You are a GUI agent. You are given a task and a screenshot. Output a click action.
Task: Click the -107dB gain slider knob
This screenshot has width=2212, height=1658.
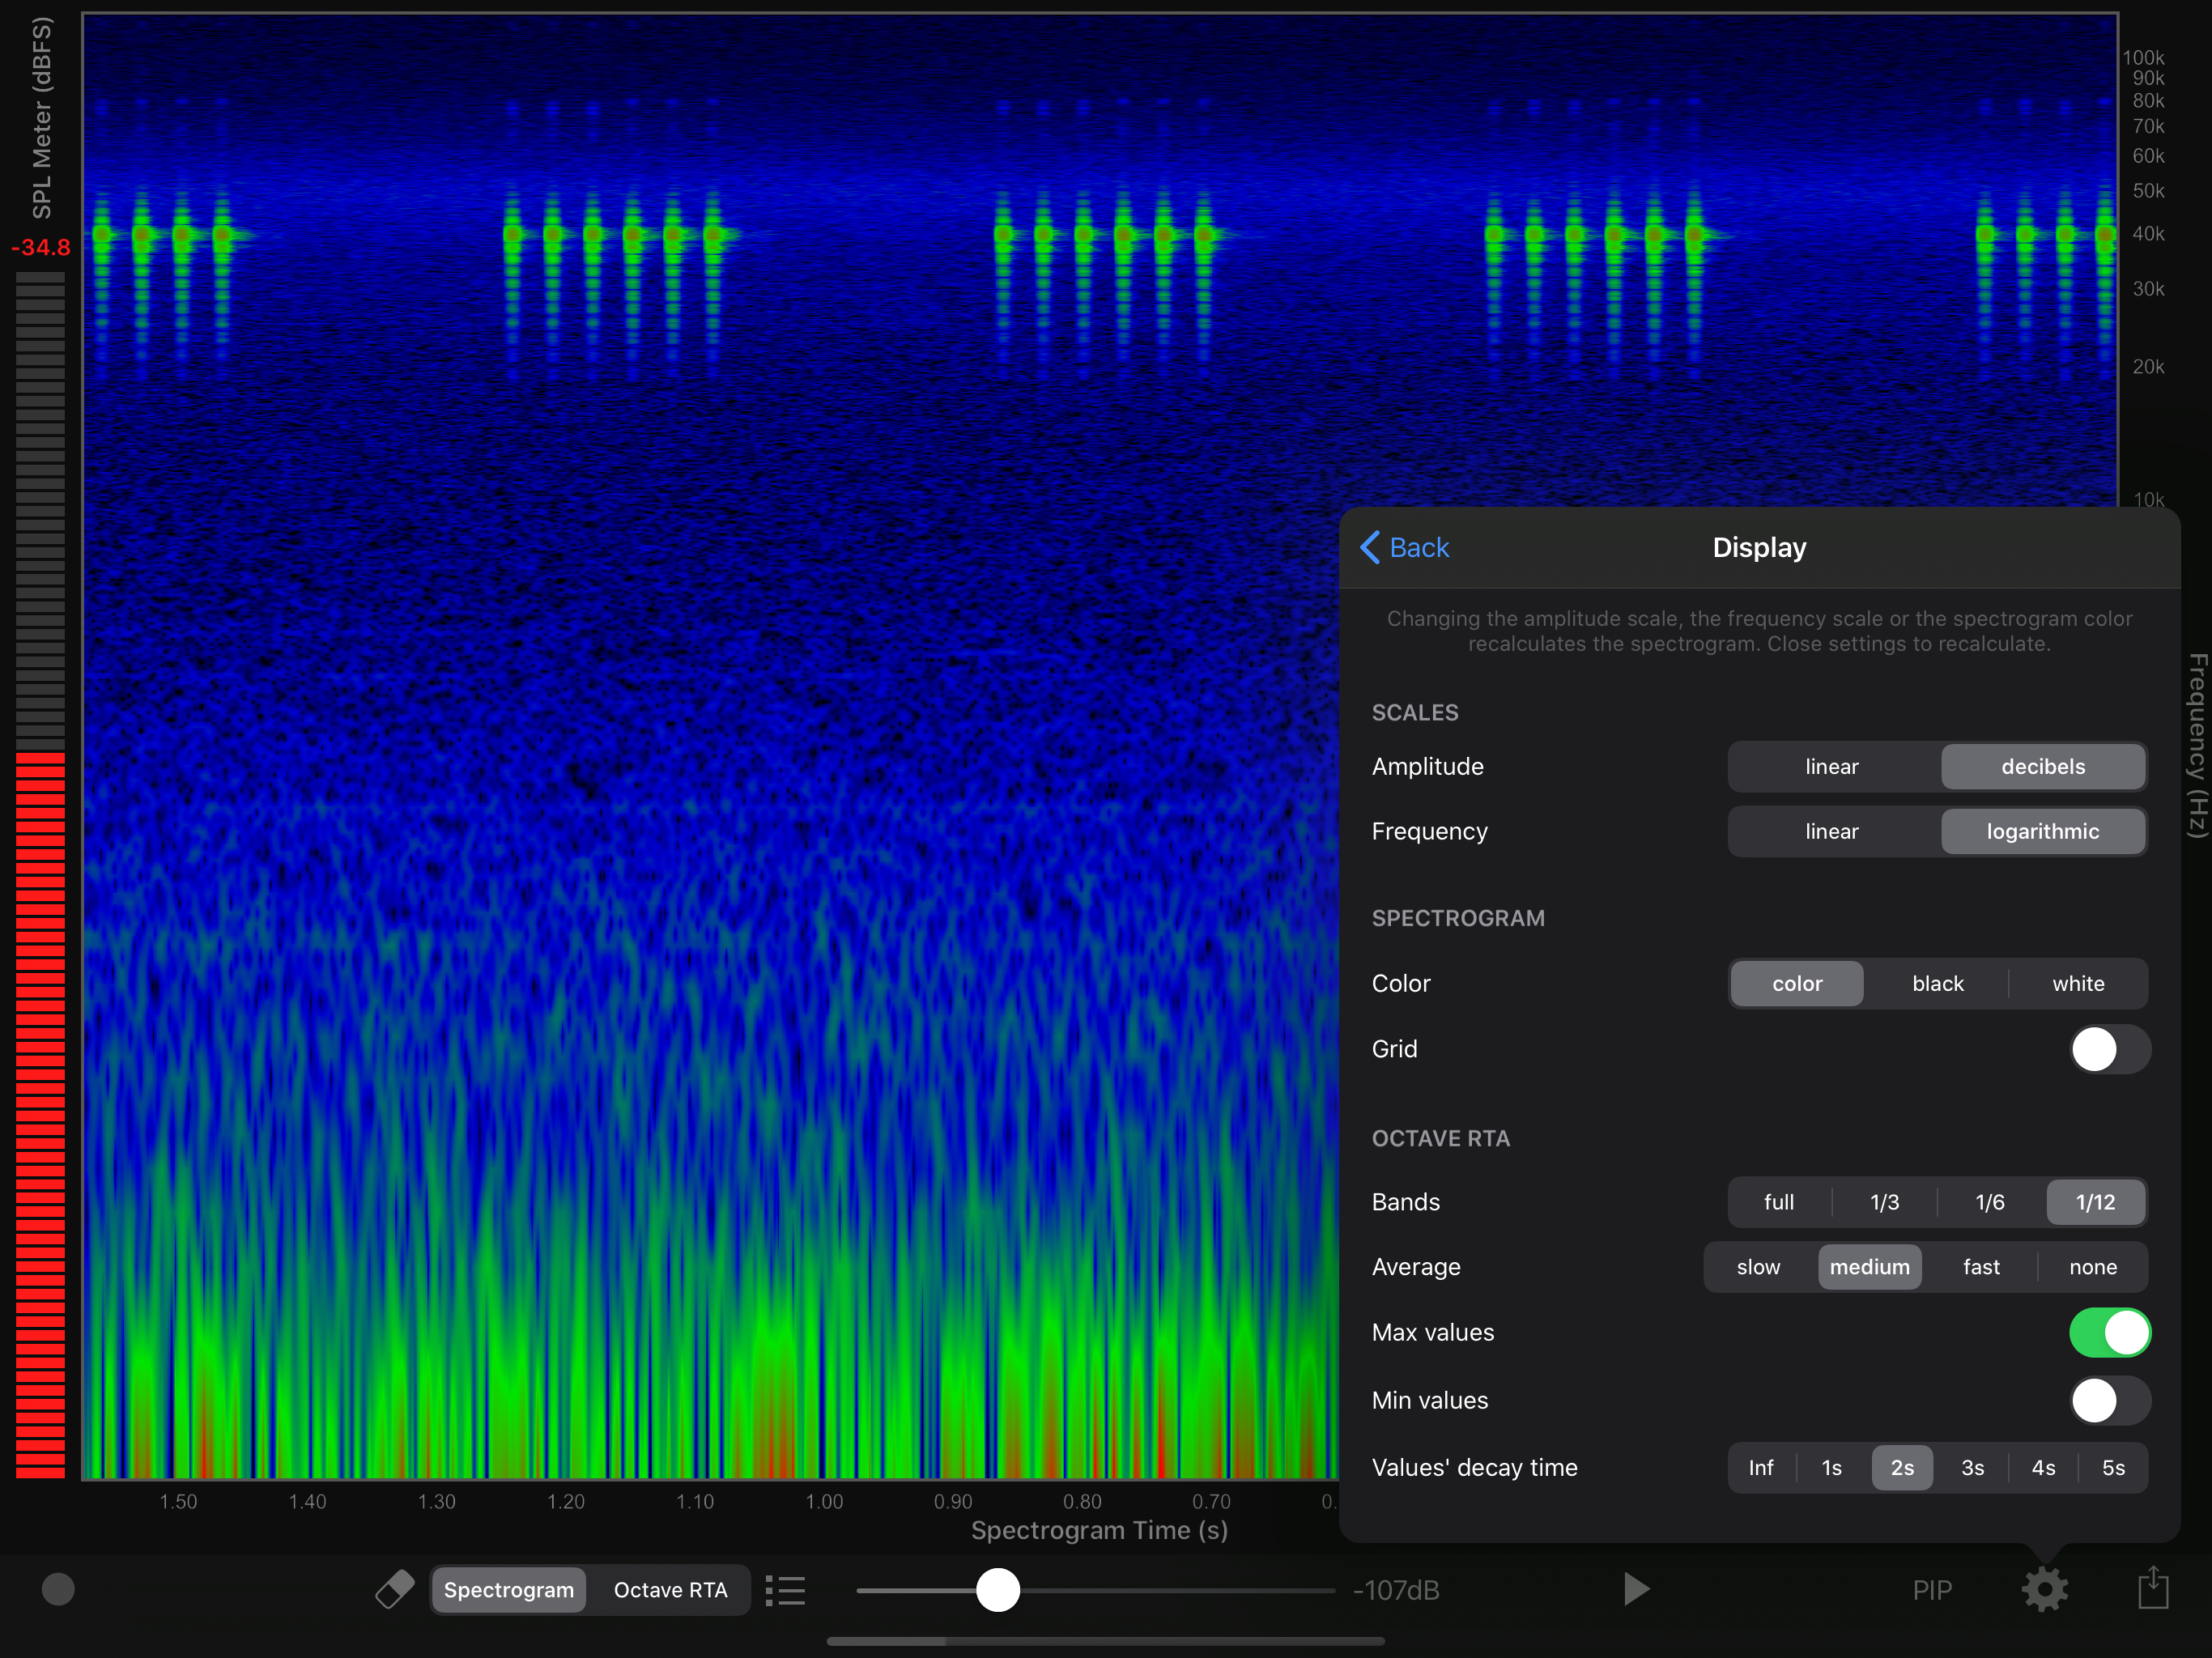(x=997, y=1590)
